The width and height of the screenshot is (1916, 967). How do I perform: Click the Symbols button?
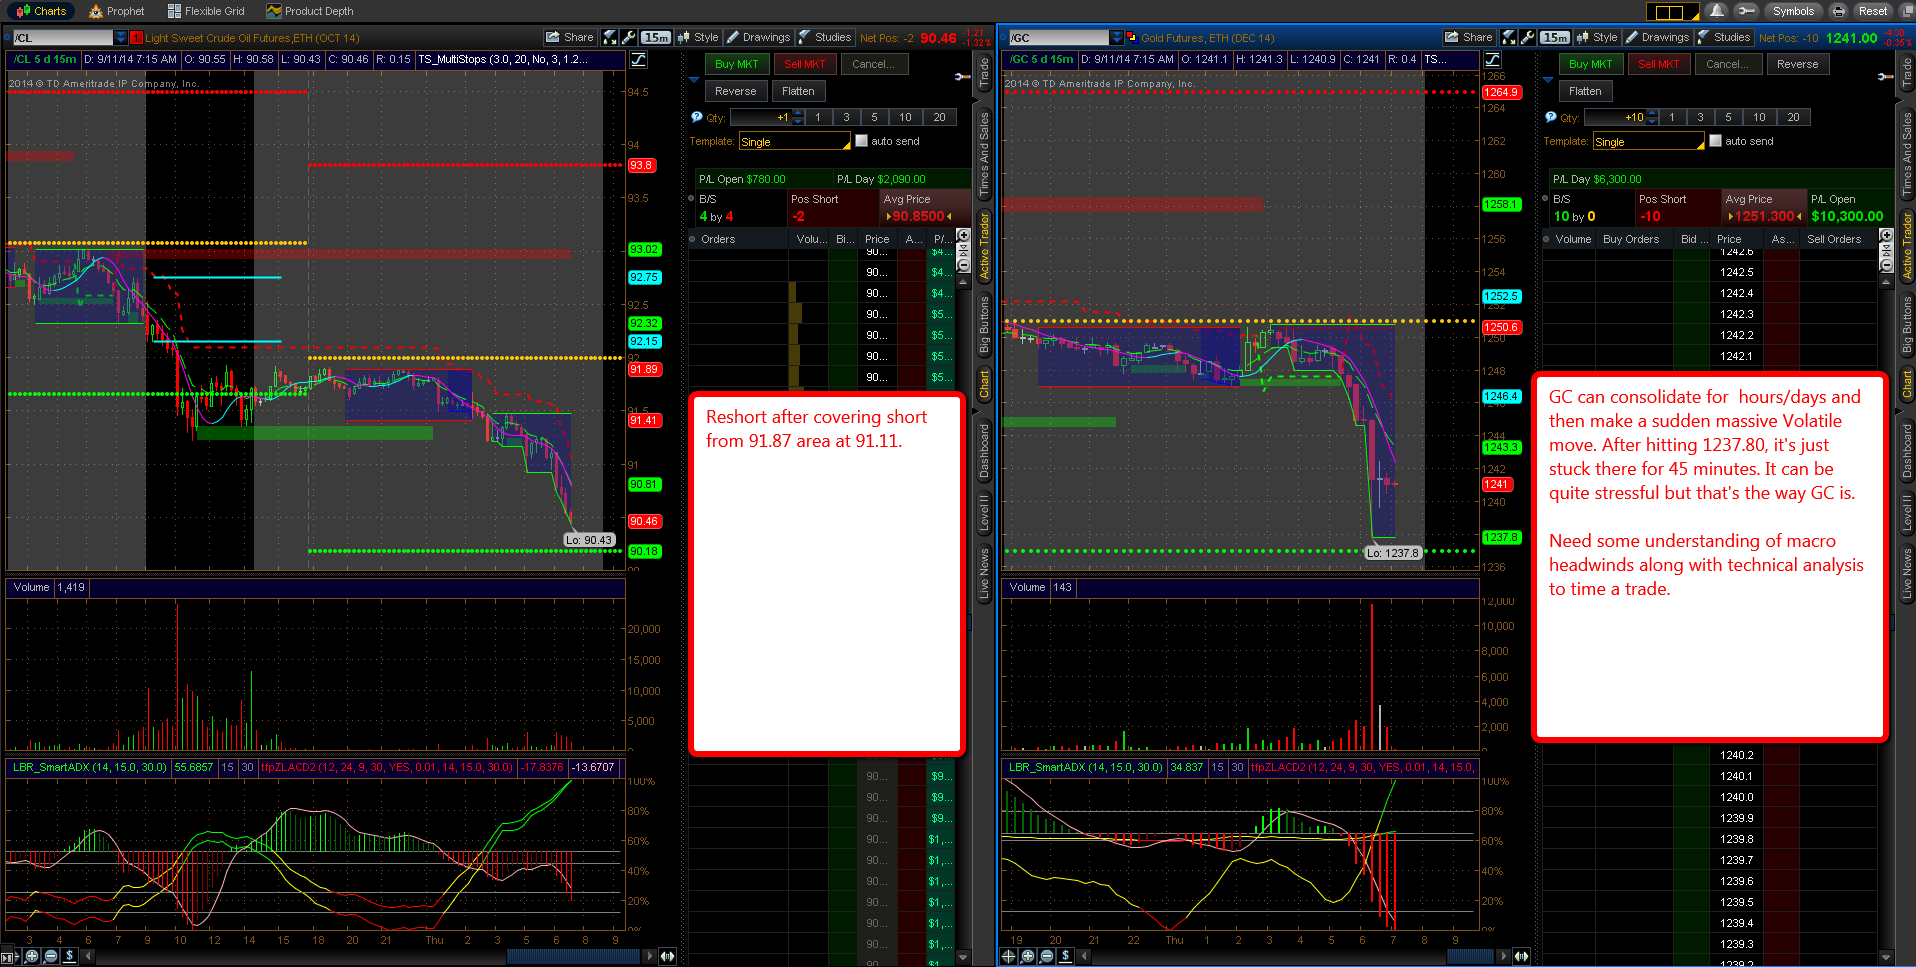1792,11
